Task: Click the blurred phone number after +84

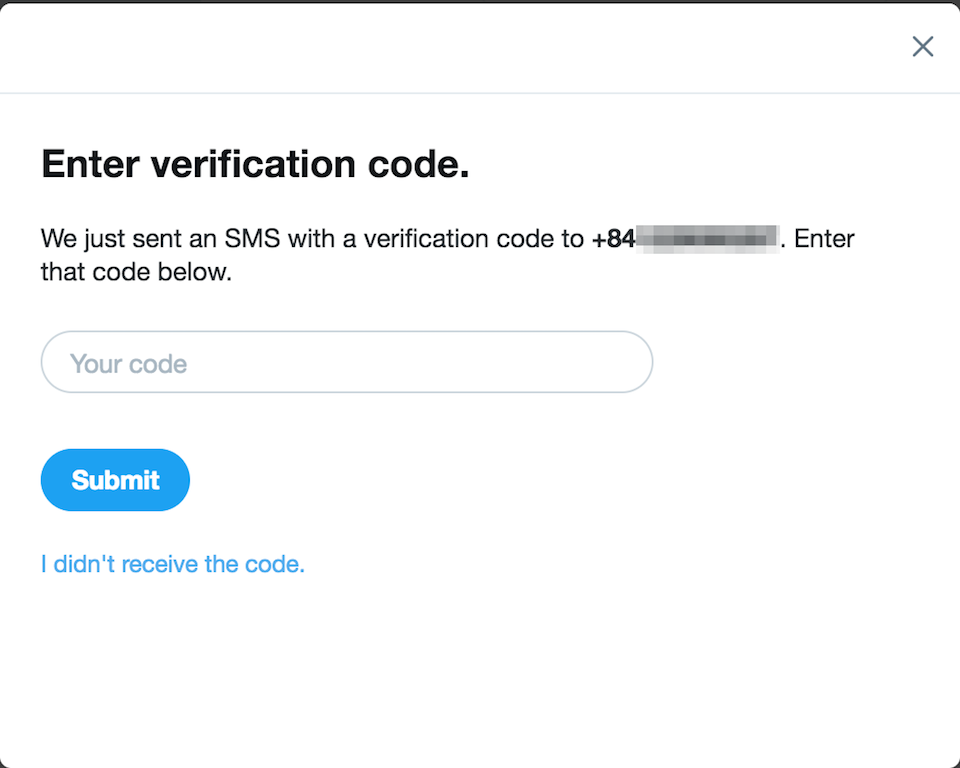Action: pos(708,239)
